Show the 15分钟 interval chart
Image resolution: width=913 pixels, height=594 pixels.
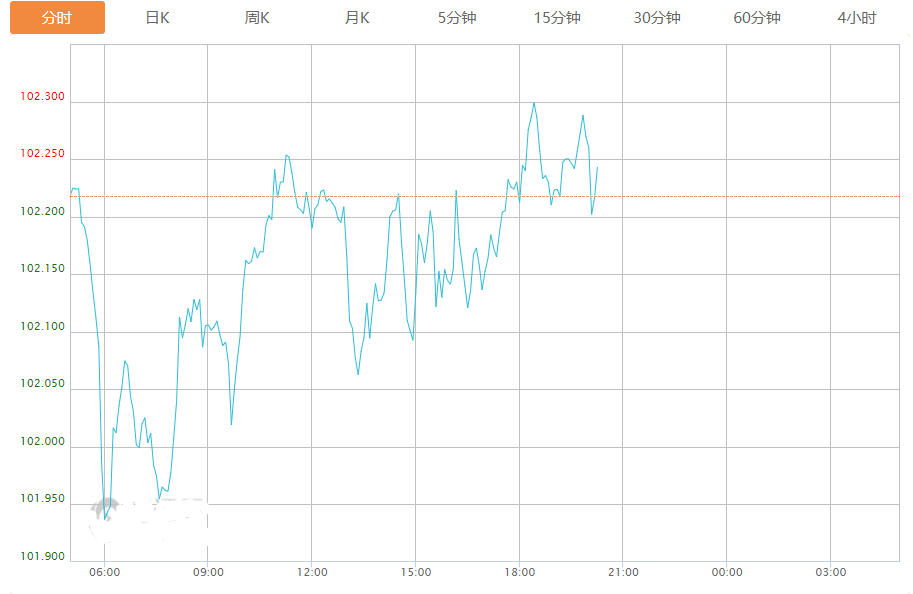point(557,18)
